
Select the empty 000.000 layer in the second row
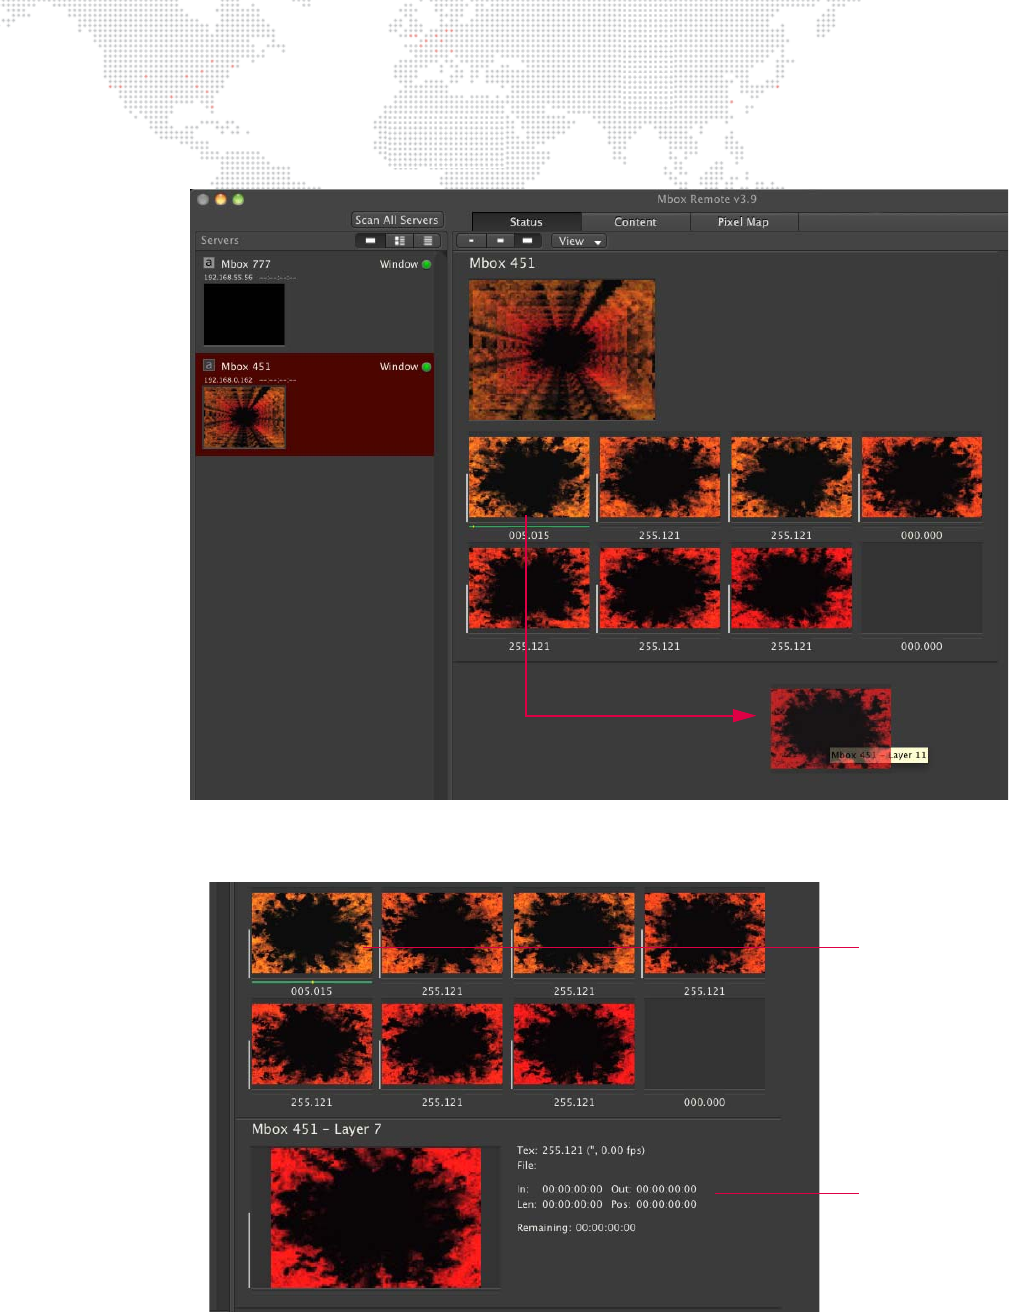coord(921,588)
